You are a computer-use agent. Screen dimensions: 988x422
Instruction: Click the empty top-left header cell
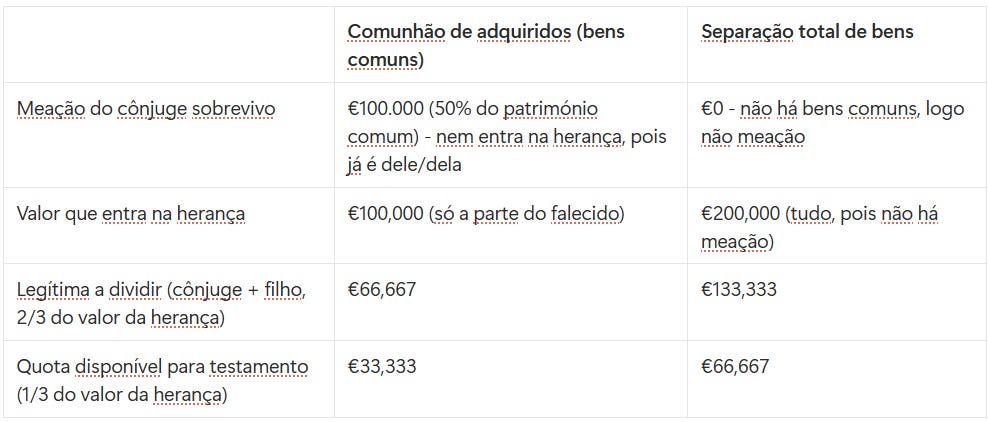[x=169, y=45]
